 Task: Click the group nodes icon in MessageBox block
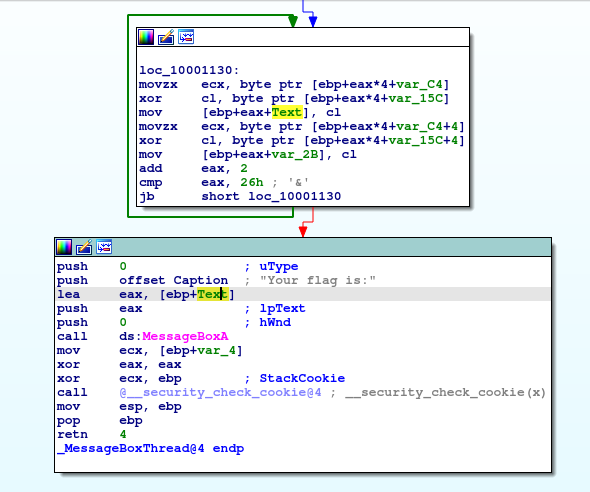click(104, 247)
